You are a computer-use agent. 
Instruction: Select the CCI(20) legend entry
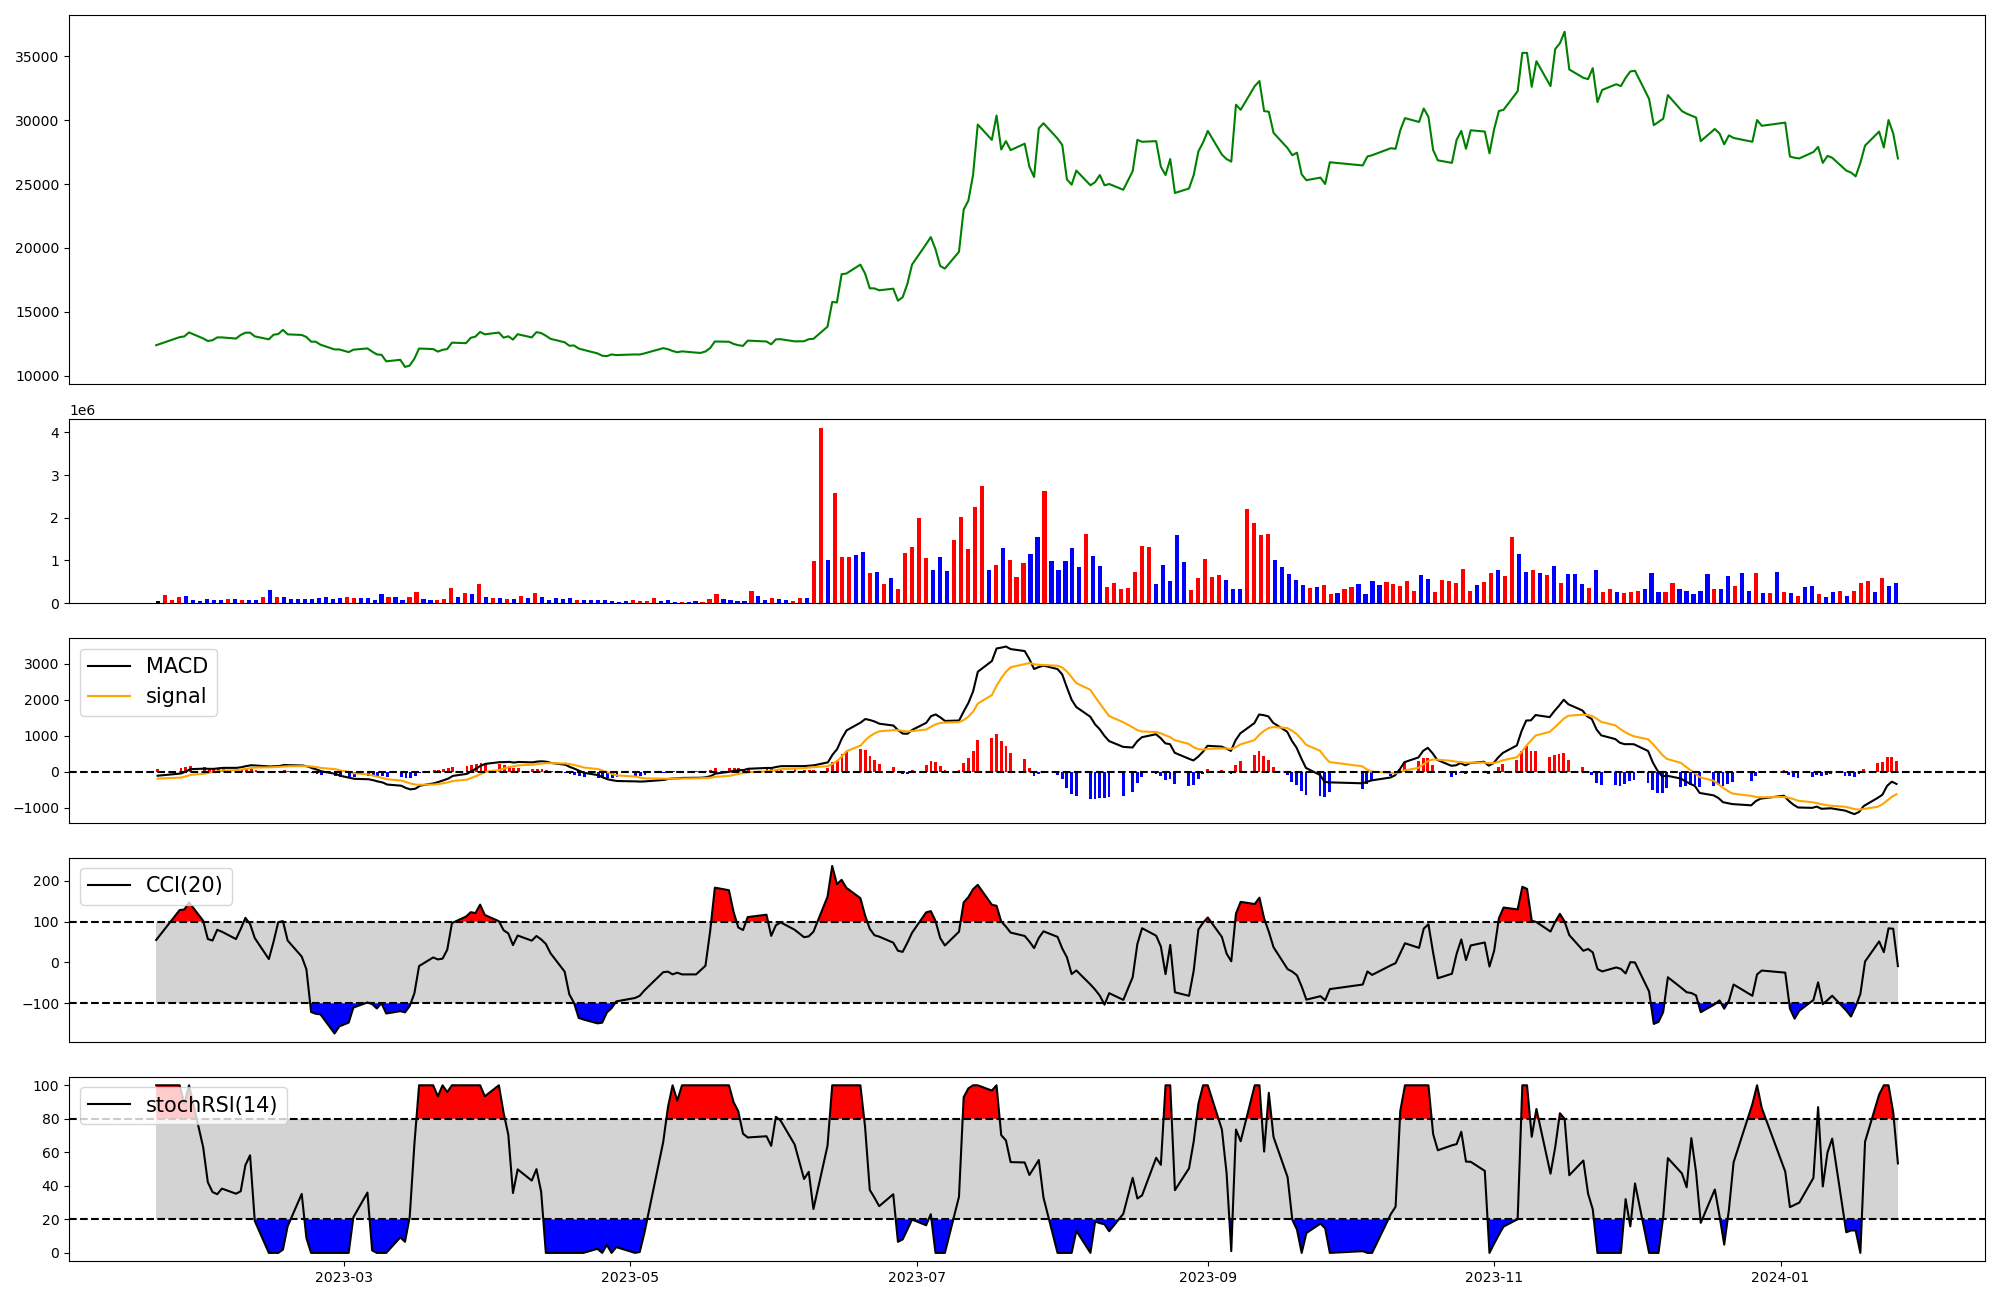tap(183, 885)
